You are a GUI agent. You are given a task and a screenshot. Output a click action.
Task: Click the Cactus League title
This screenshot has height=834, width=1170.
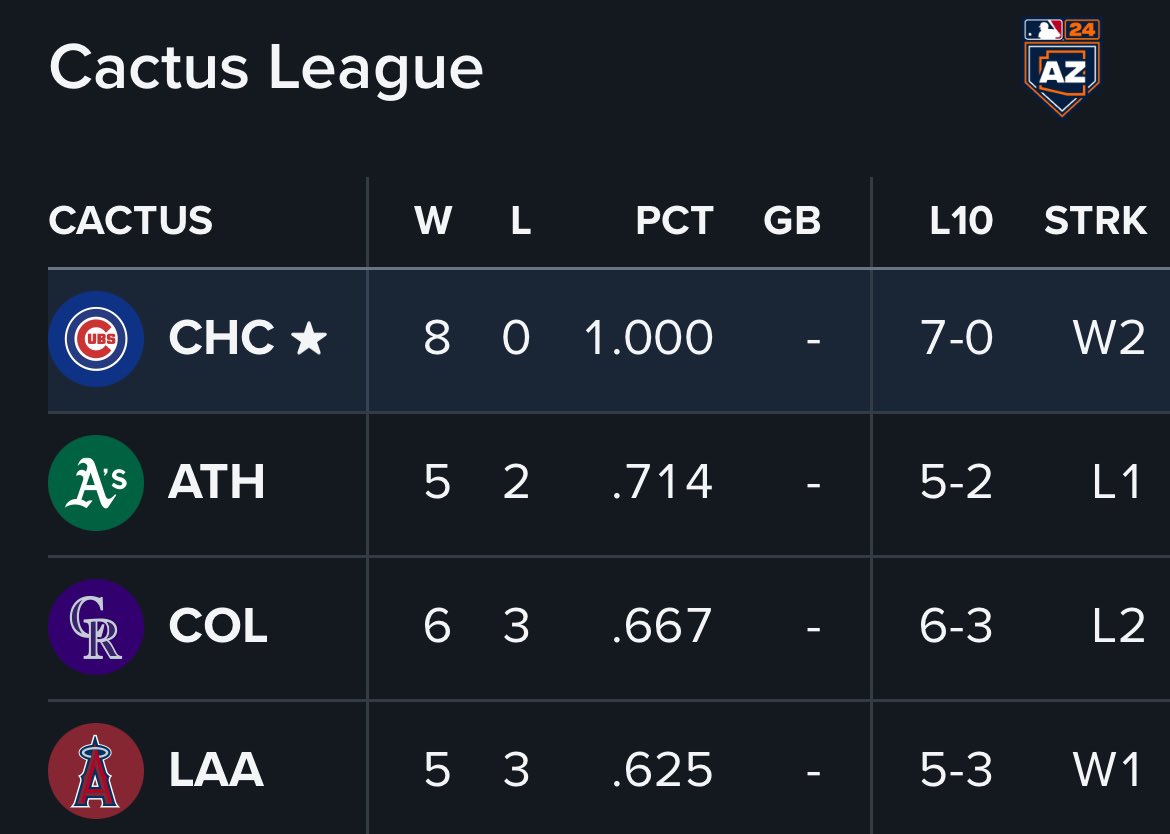point(266,69)
